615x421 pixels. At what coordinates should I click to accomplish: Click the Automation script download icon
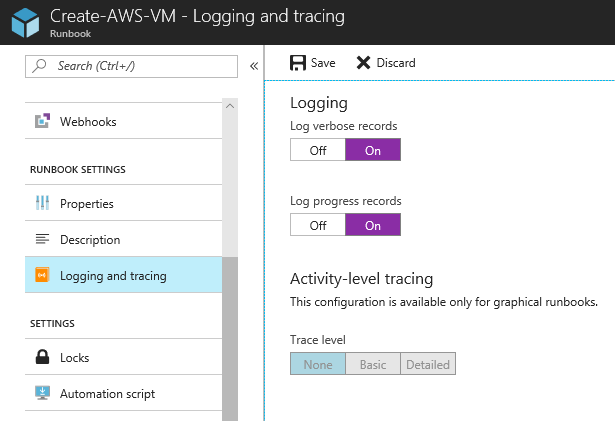tap(42, 394)
